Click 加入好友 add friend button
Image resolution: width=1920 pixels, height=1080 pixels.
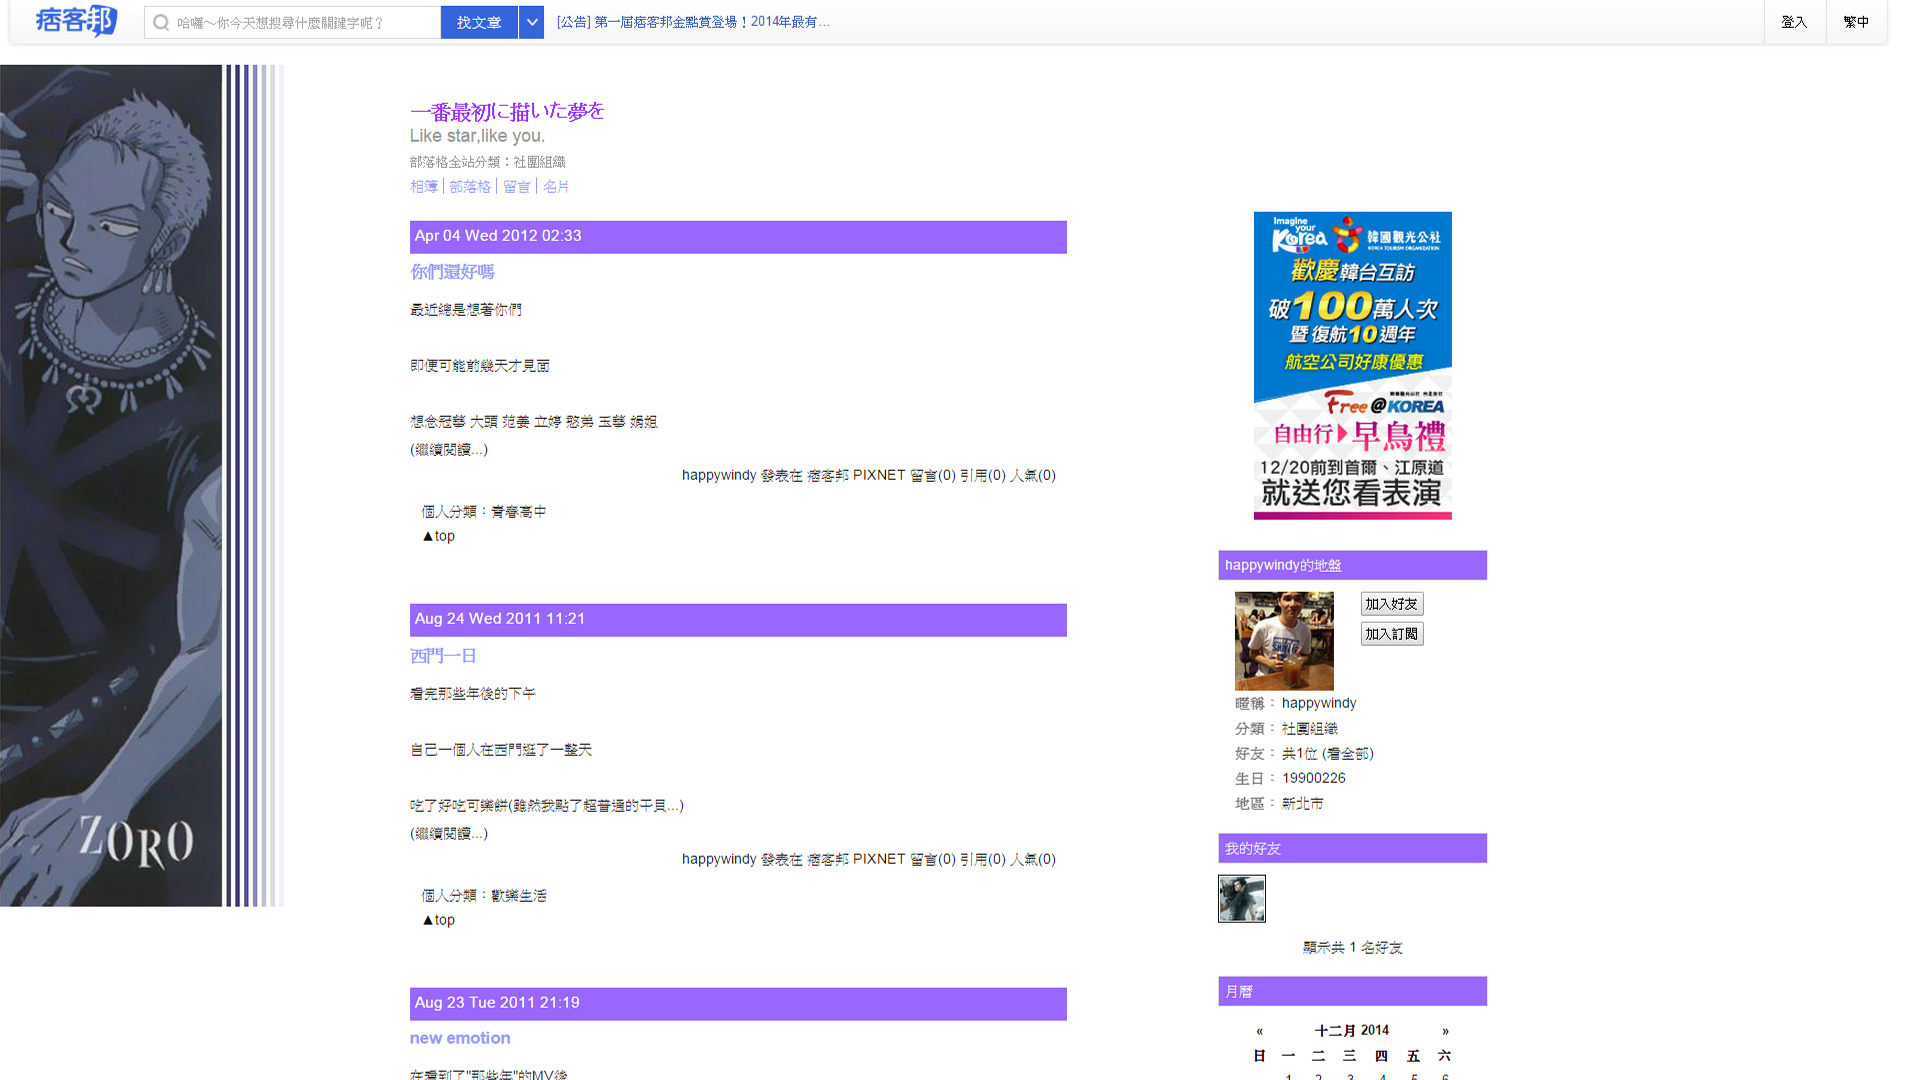[1392, 604]
